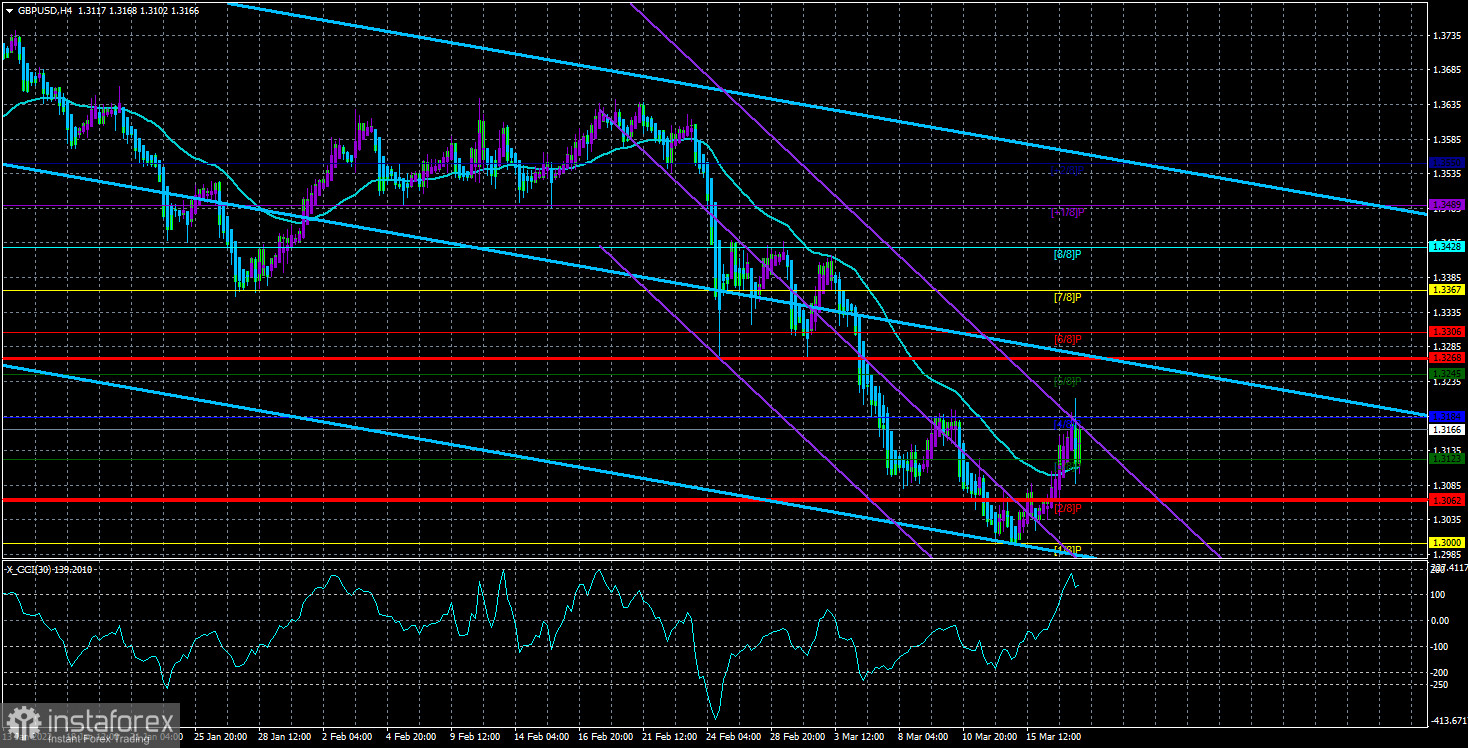Click the 21 Feb 12:00 time label
Viewport: 1468px width, 748px height.
(x=671, y=737)
